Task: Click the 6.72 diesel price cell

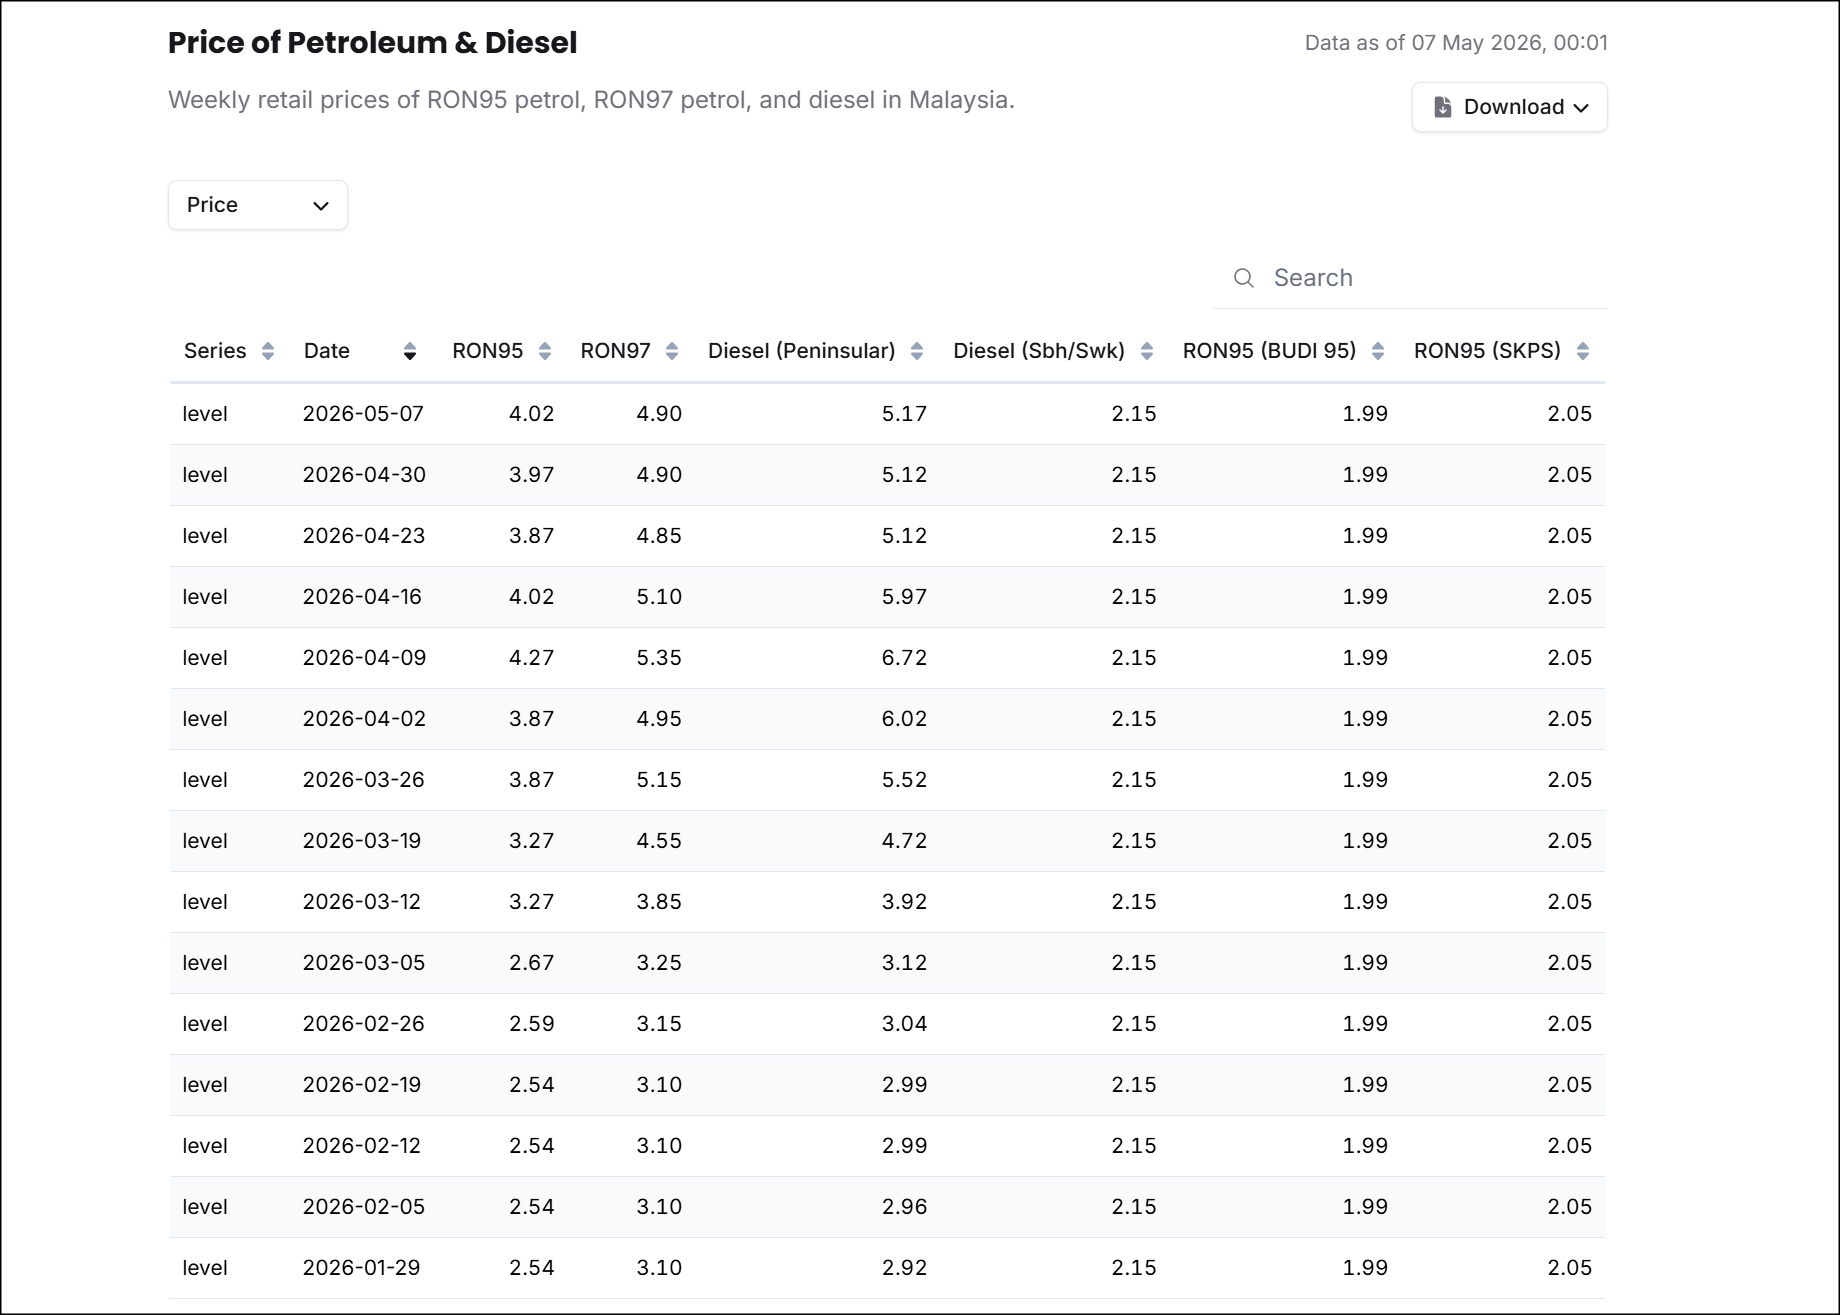Action: [905, 658]
